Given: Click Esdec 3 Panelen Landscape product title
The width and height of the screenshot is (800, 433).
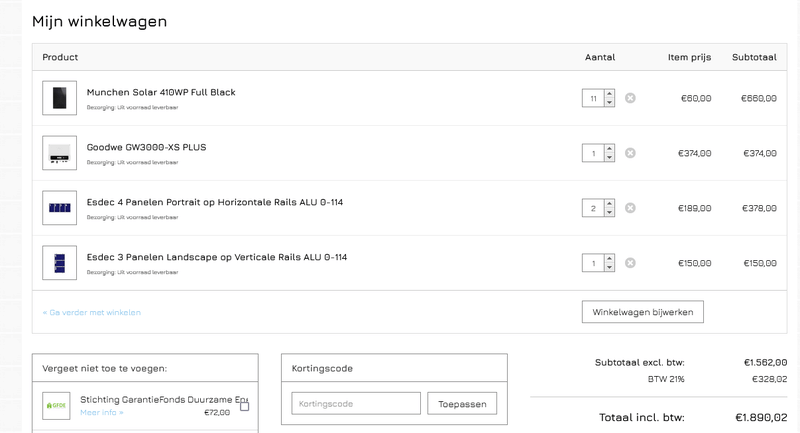Looking at the screenshot, I should click(217, 257).
